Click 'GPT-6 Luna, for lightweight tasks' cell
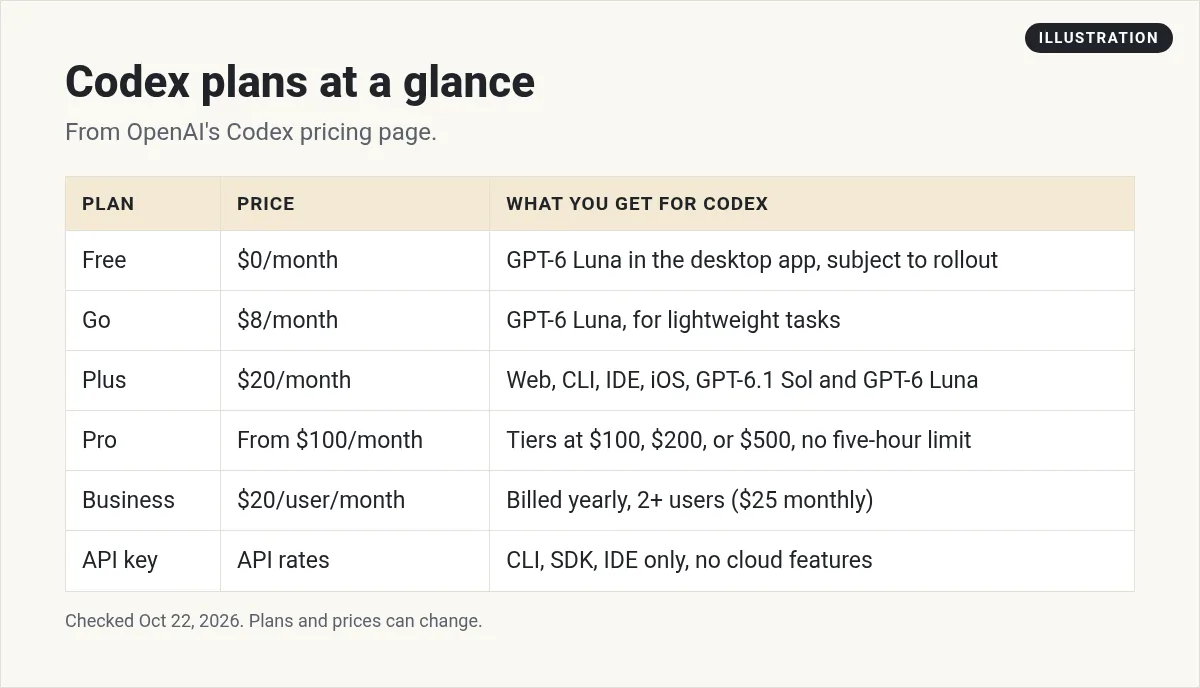The height and width of the screenshot is (688, 1200). [x=812, y=320]
